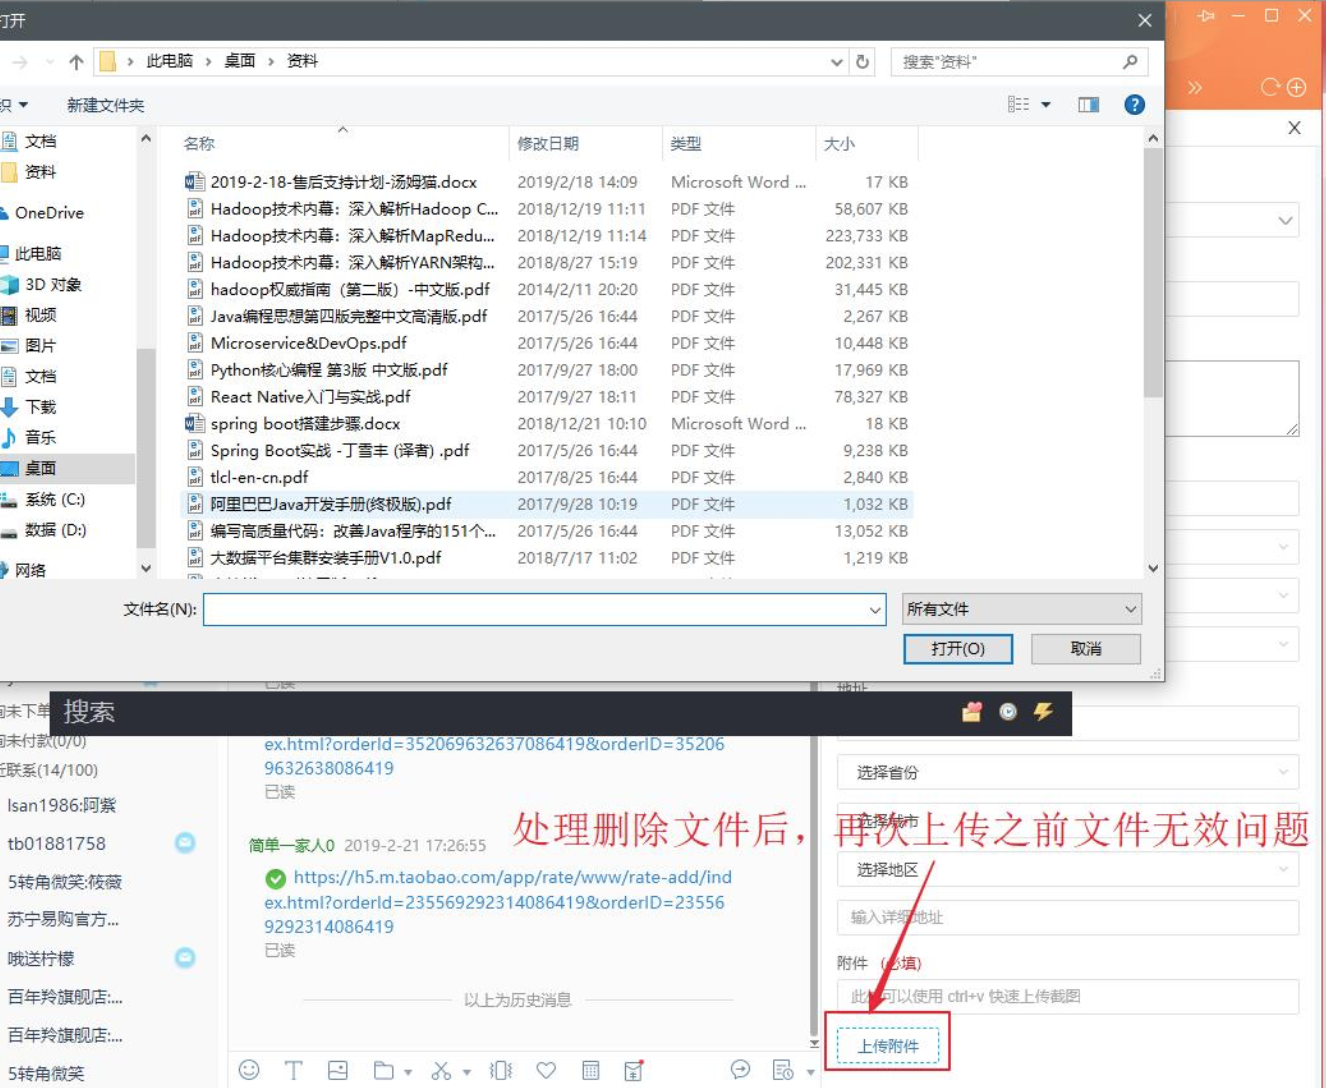Viewport: 1326px width, 1088px height.
Task: Toggle the preview pane icon
Action: pyautogui.click(x=1088, y=105)
